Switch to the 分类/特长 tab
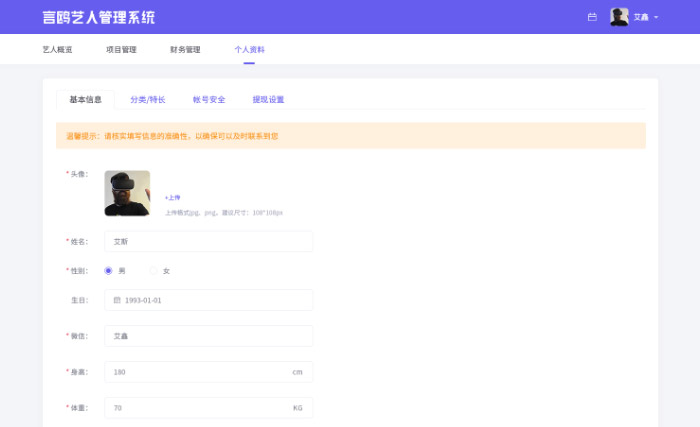700x427 pixels. [x=148, y=100]
